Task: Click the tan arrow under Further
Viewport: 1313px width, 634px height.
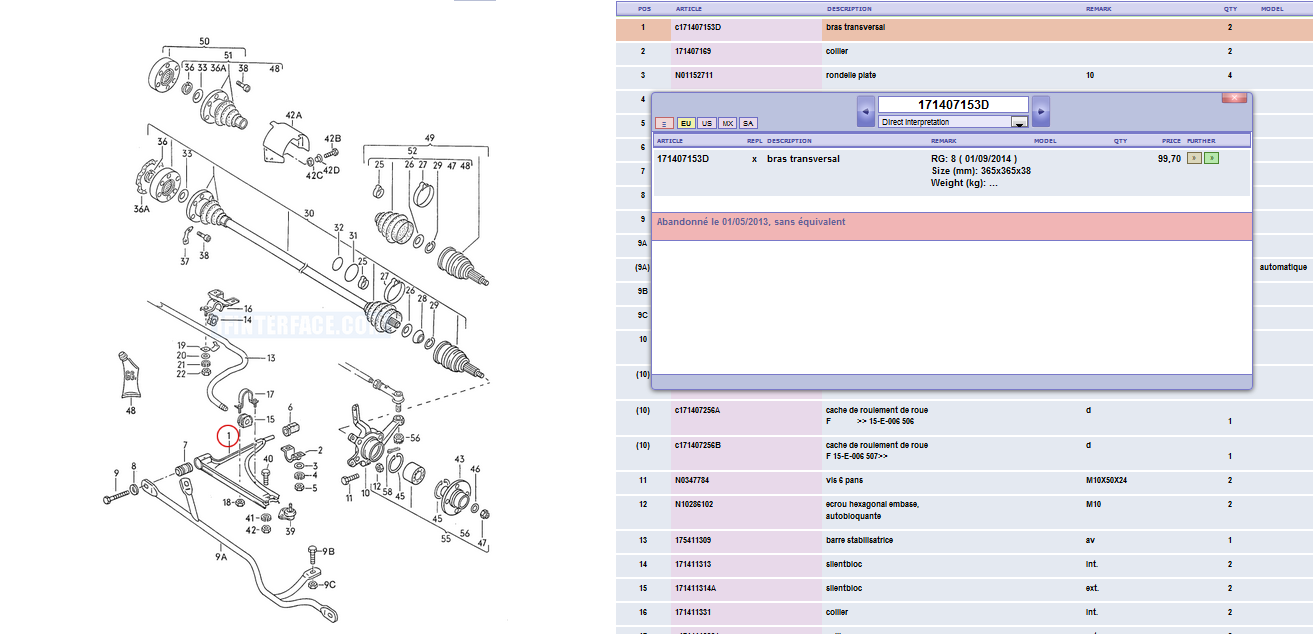Action: (x=1193, y=158)
